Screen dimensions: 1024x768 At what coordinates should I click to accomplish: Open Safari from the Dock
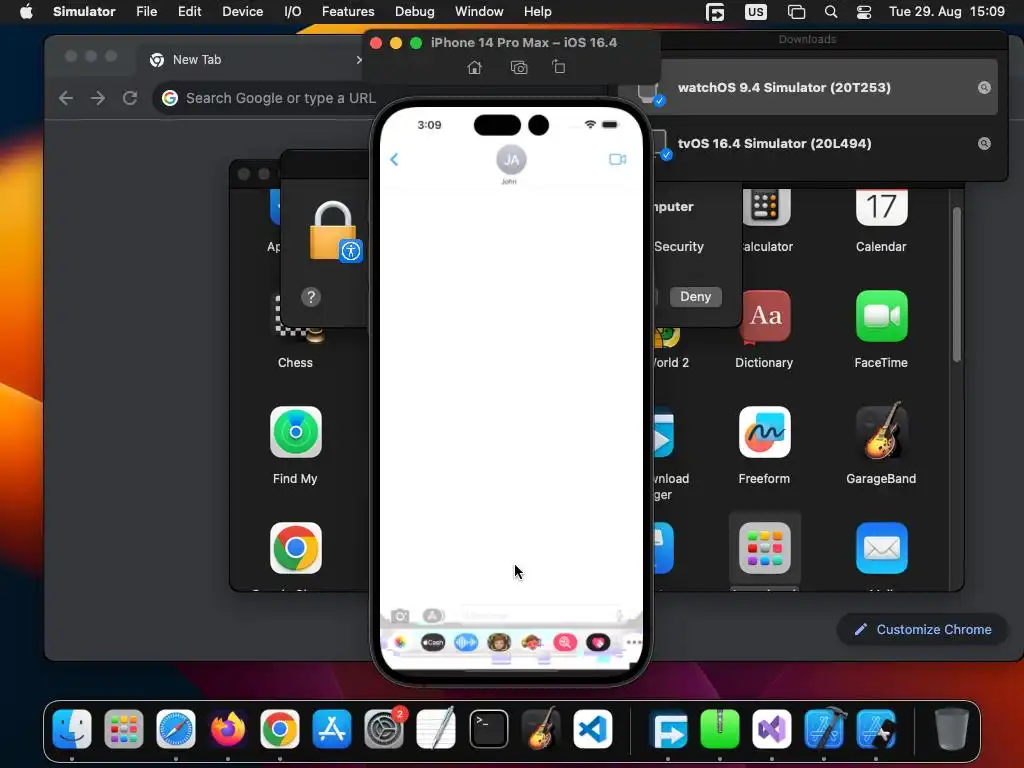click(x=176, y=729)
